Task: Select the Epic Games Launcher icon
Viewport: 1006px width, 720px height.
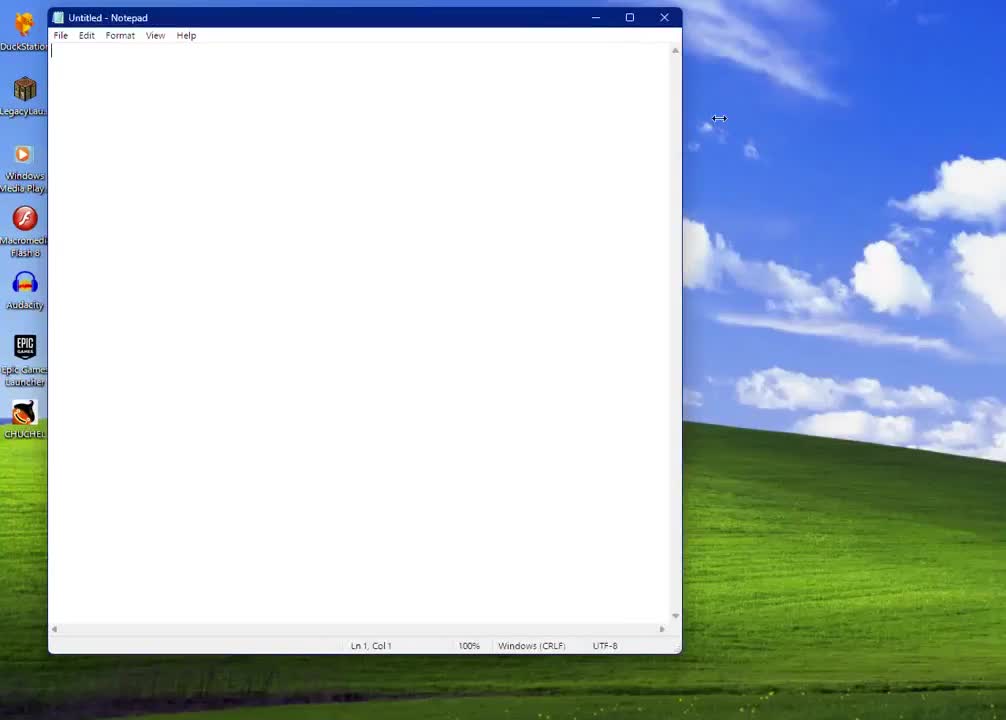Action: pyautogui.click(x=24, y=348)
